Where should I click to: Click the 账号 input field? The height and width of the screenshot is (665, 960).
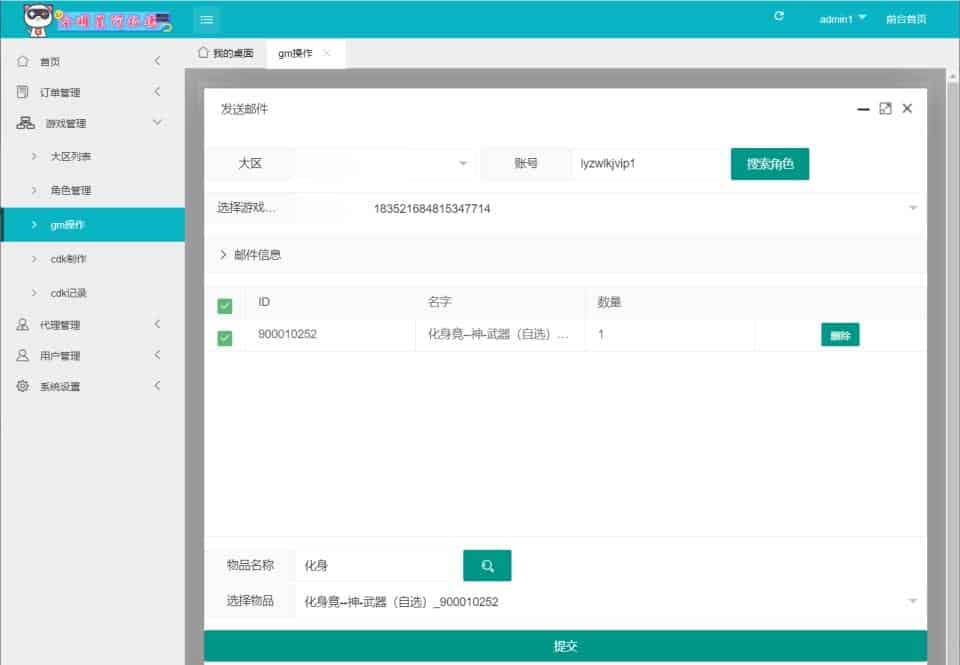coord(648,163)
